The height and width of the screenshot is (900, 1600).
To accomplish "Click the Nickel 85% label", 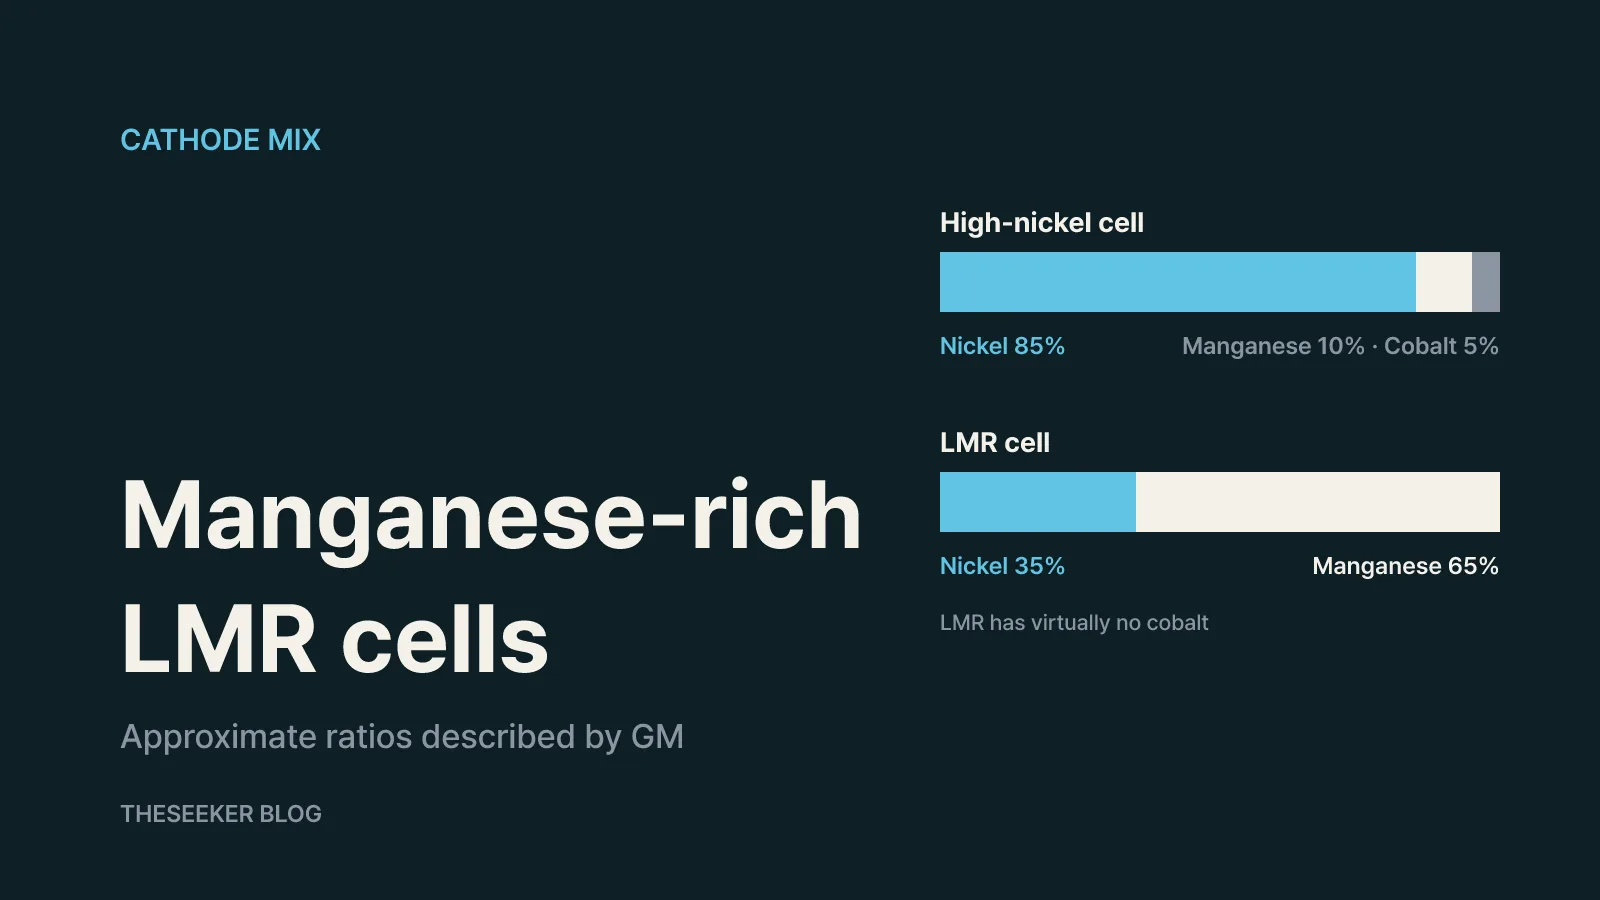I will coord(1002,346).
